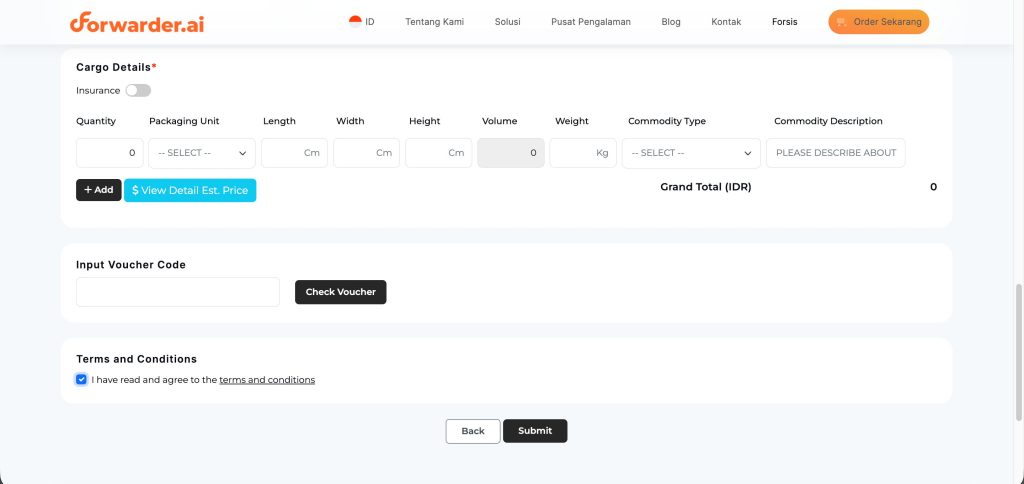
Task: Focus the Length Cm field
Action: click(x=295, y=153)
